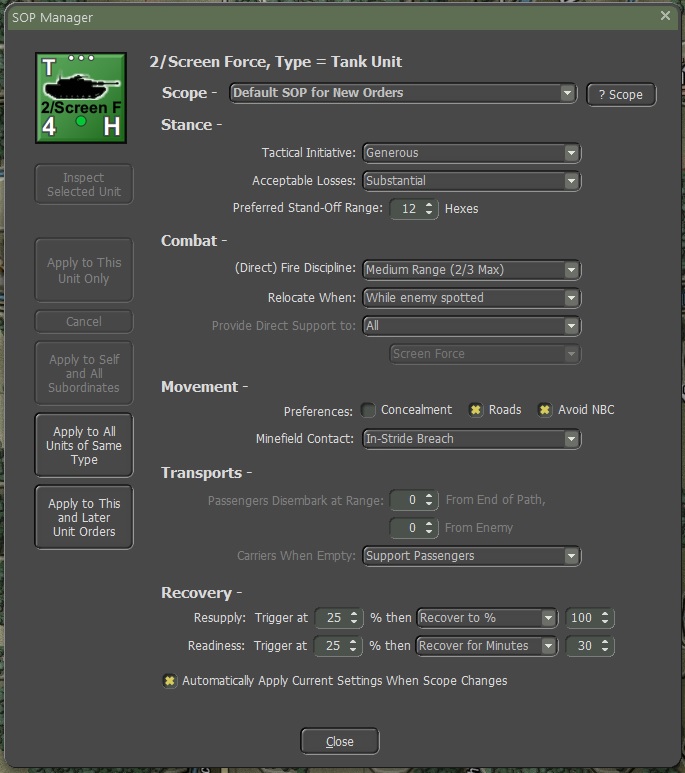Uncheck the Roads movement preference
685x773 pixels.
[475, 410]
